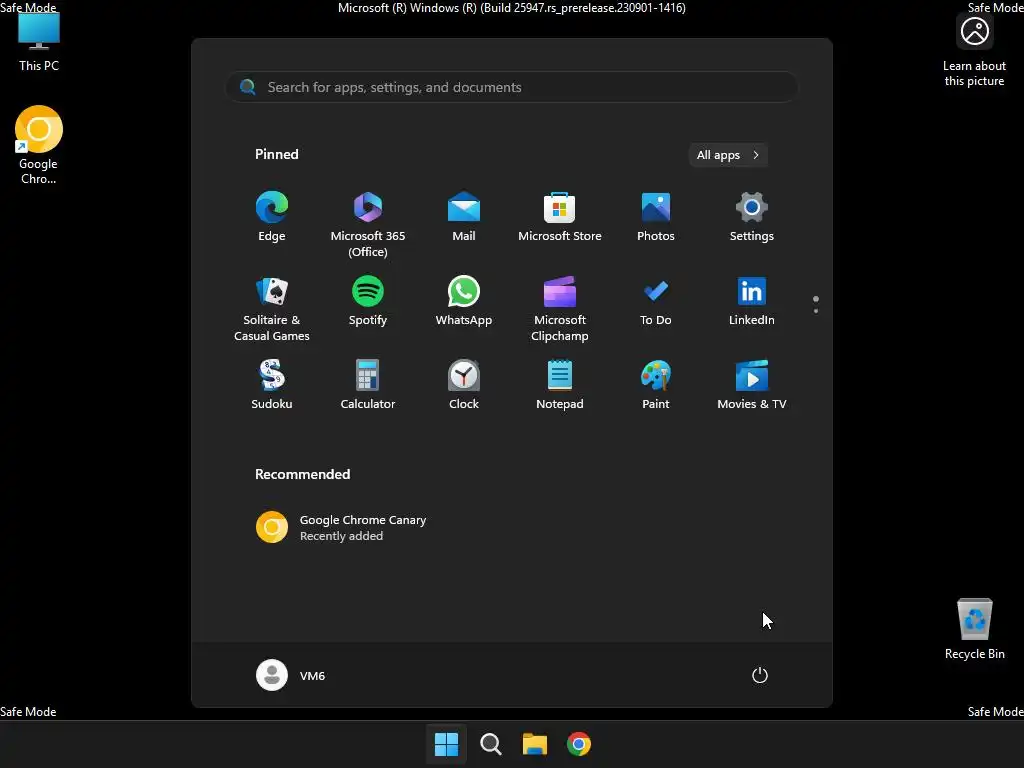Image resolution: width=1024 pixels, height=768 pixels.
Task: Launch Movies & TV
Action: coord(752,385)
